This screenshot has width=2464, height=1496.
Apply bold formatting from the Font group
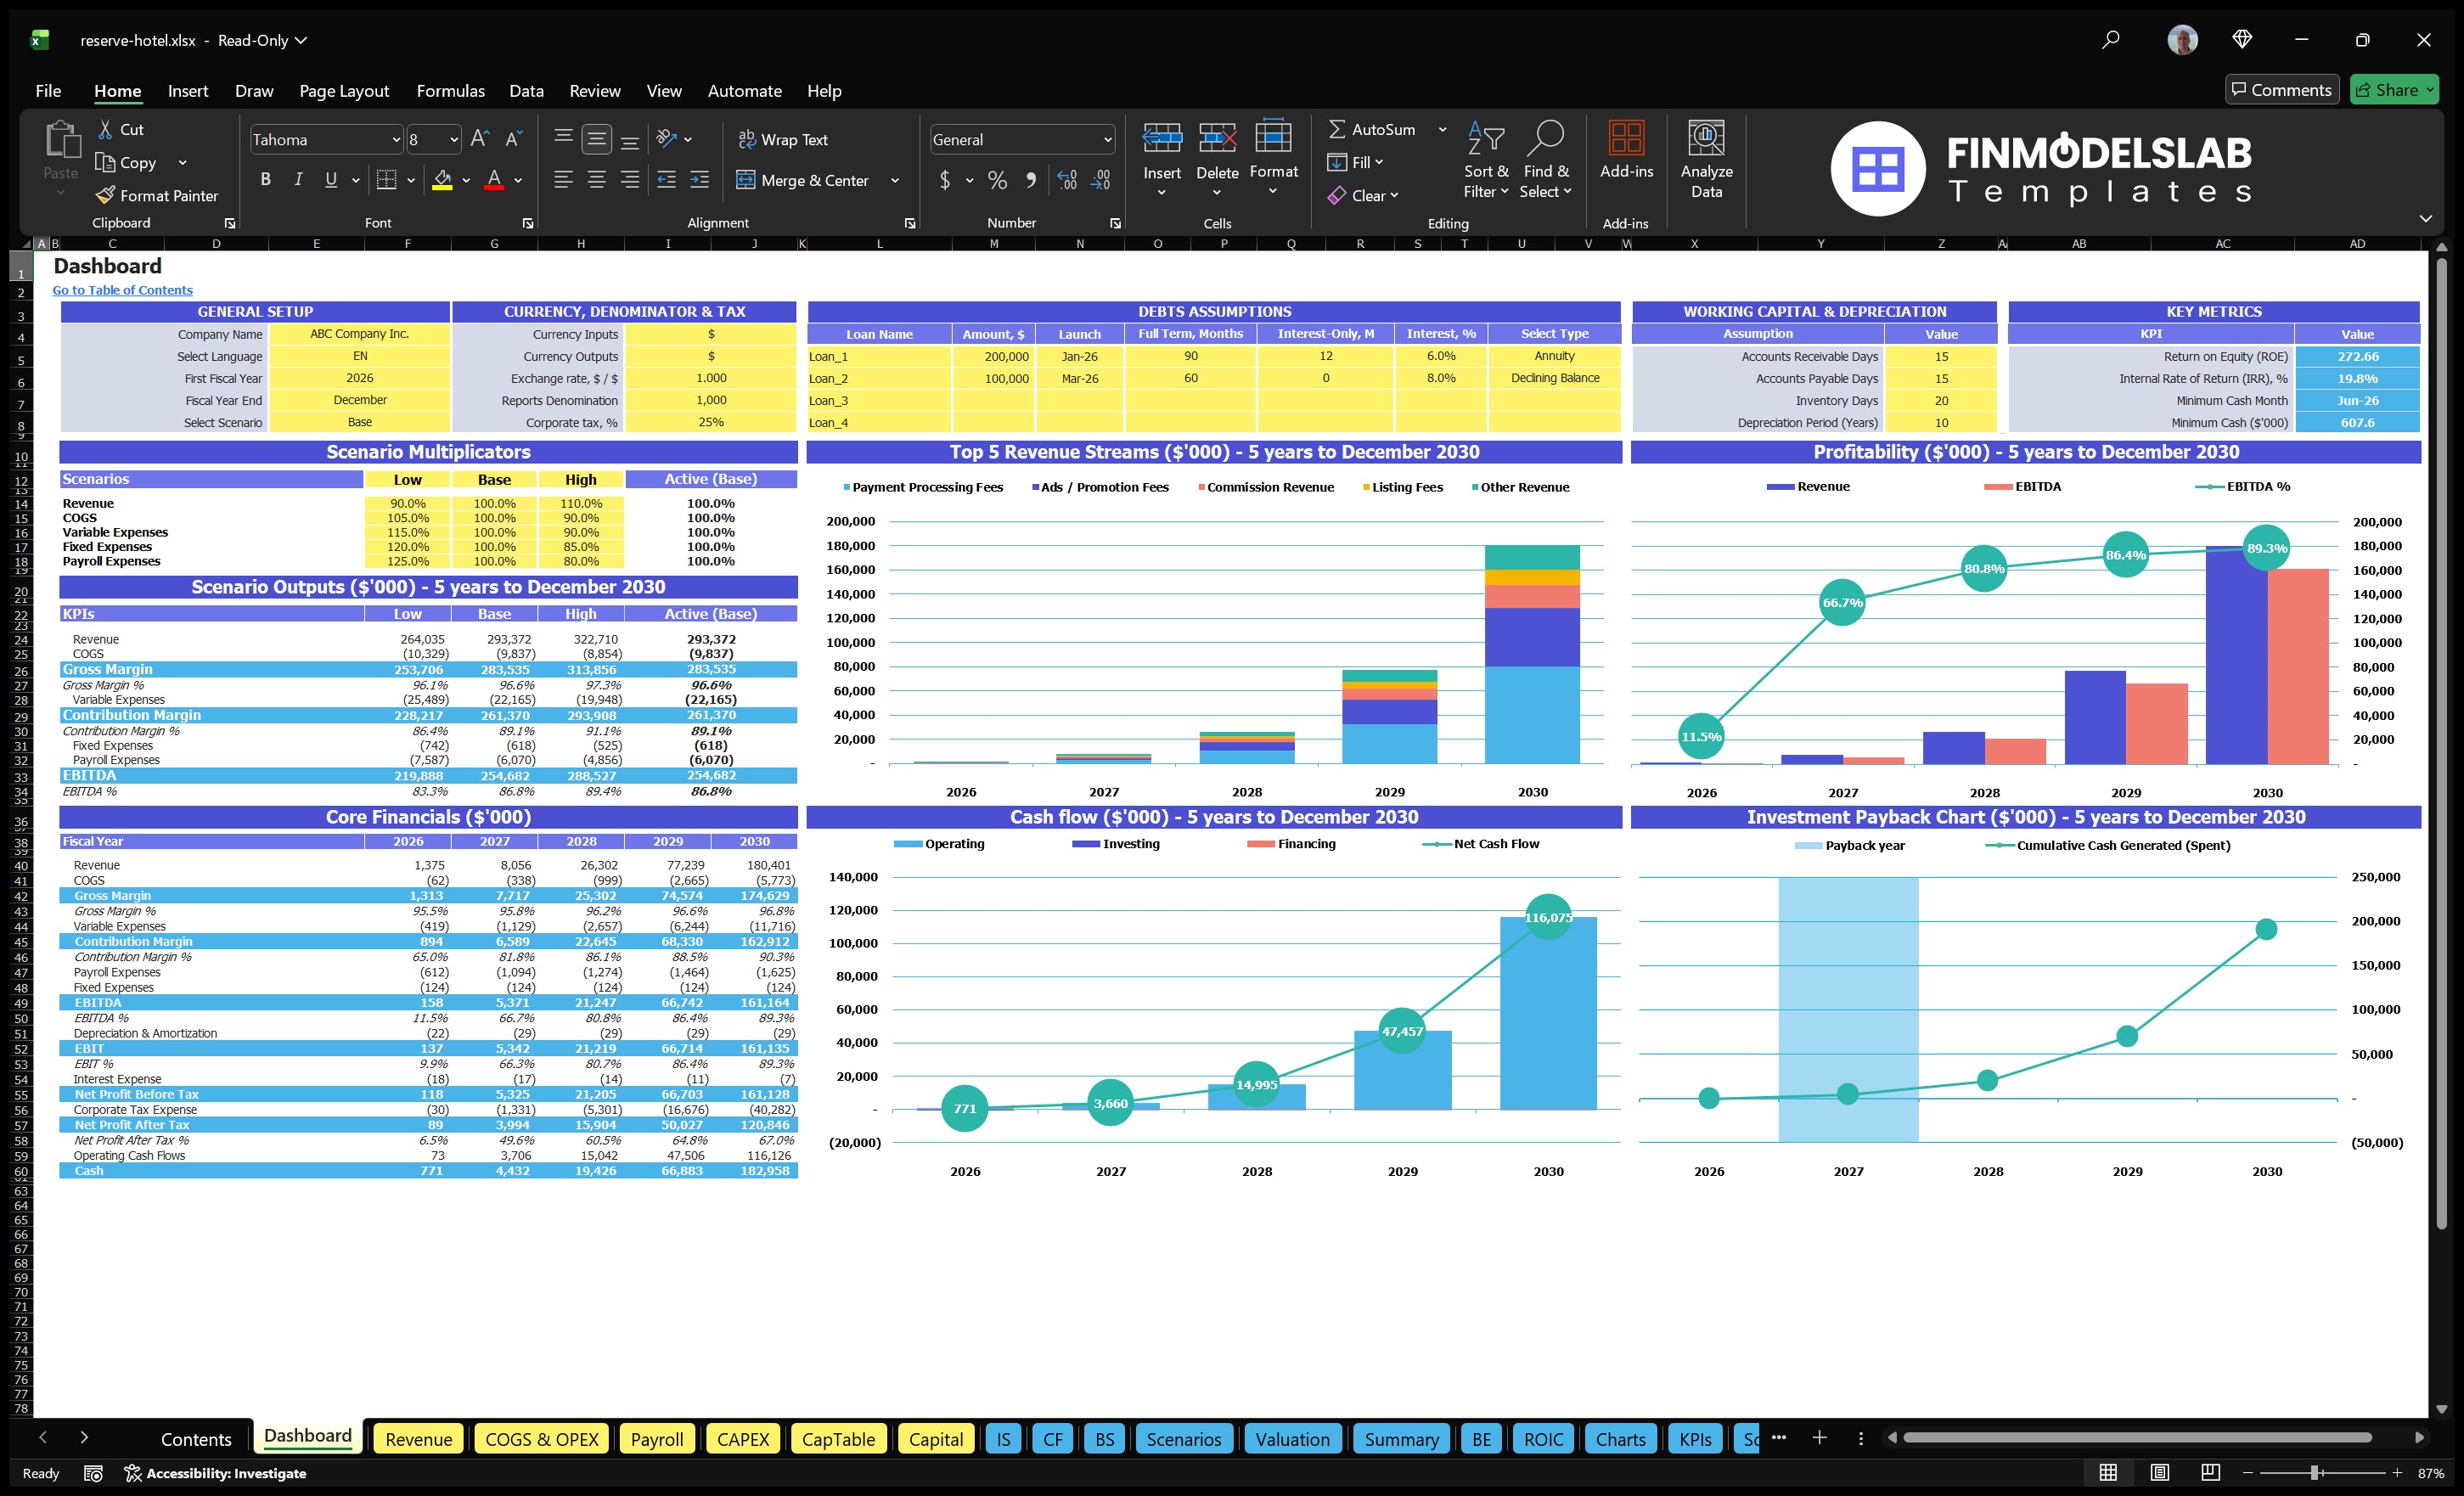(265, 180)
